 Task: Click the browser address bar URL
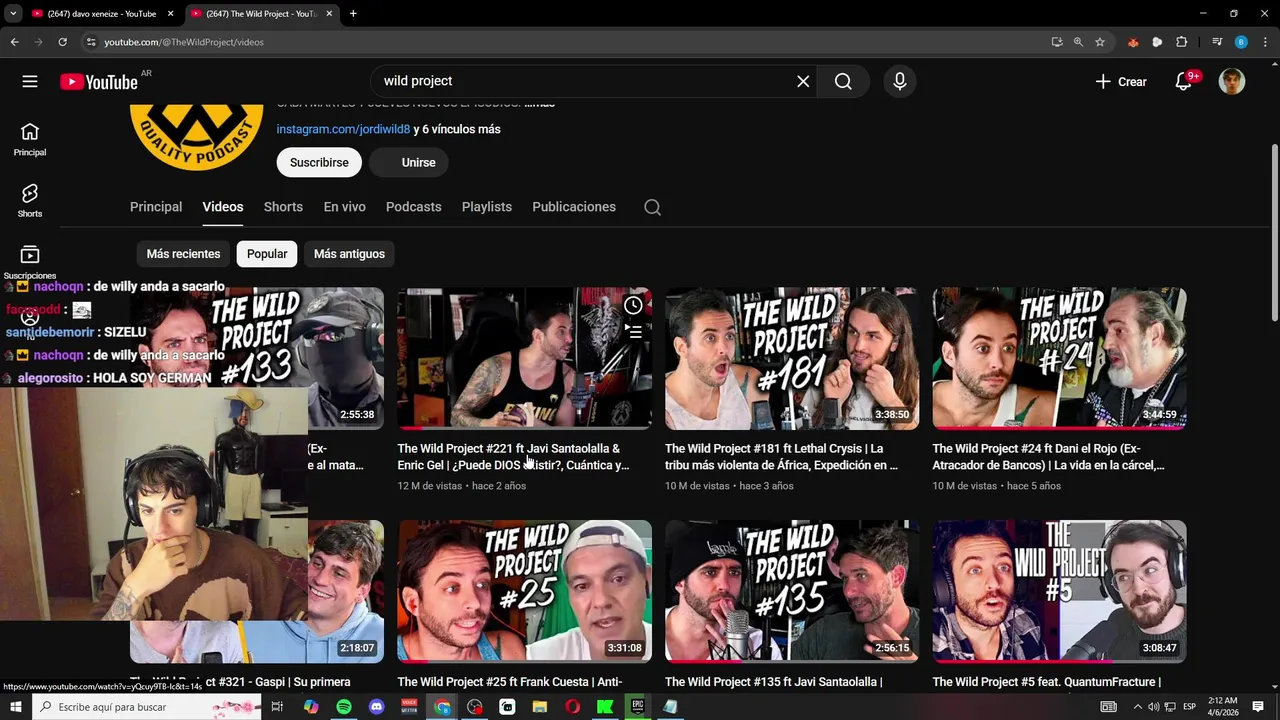184,42
